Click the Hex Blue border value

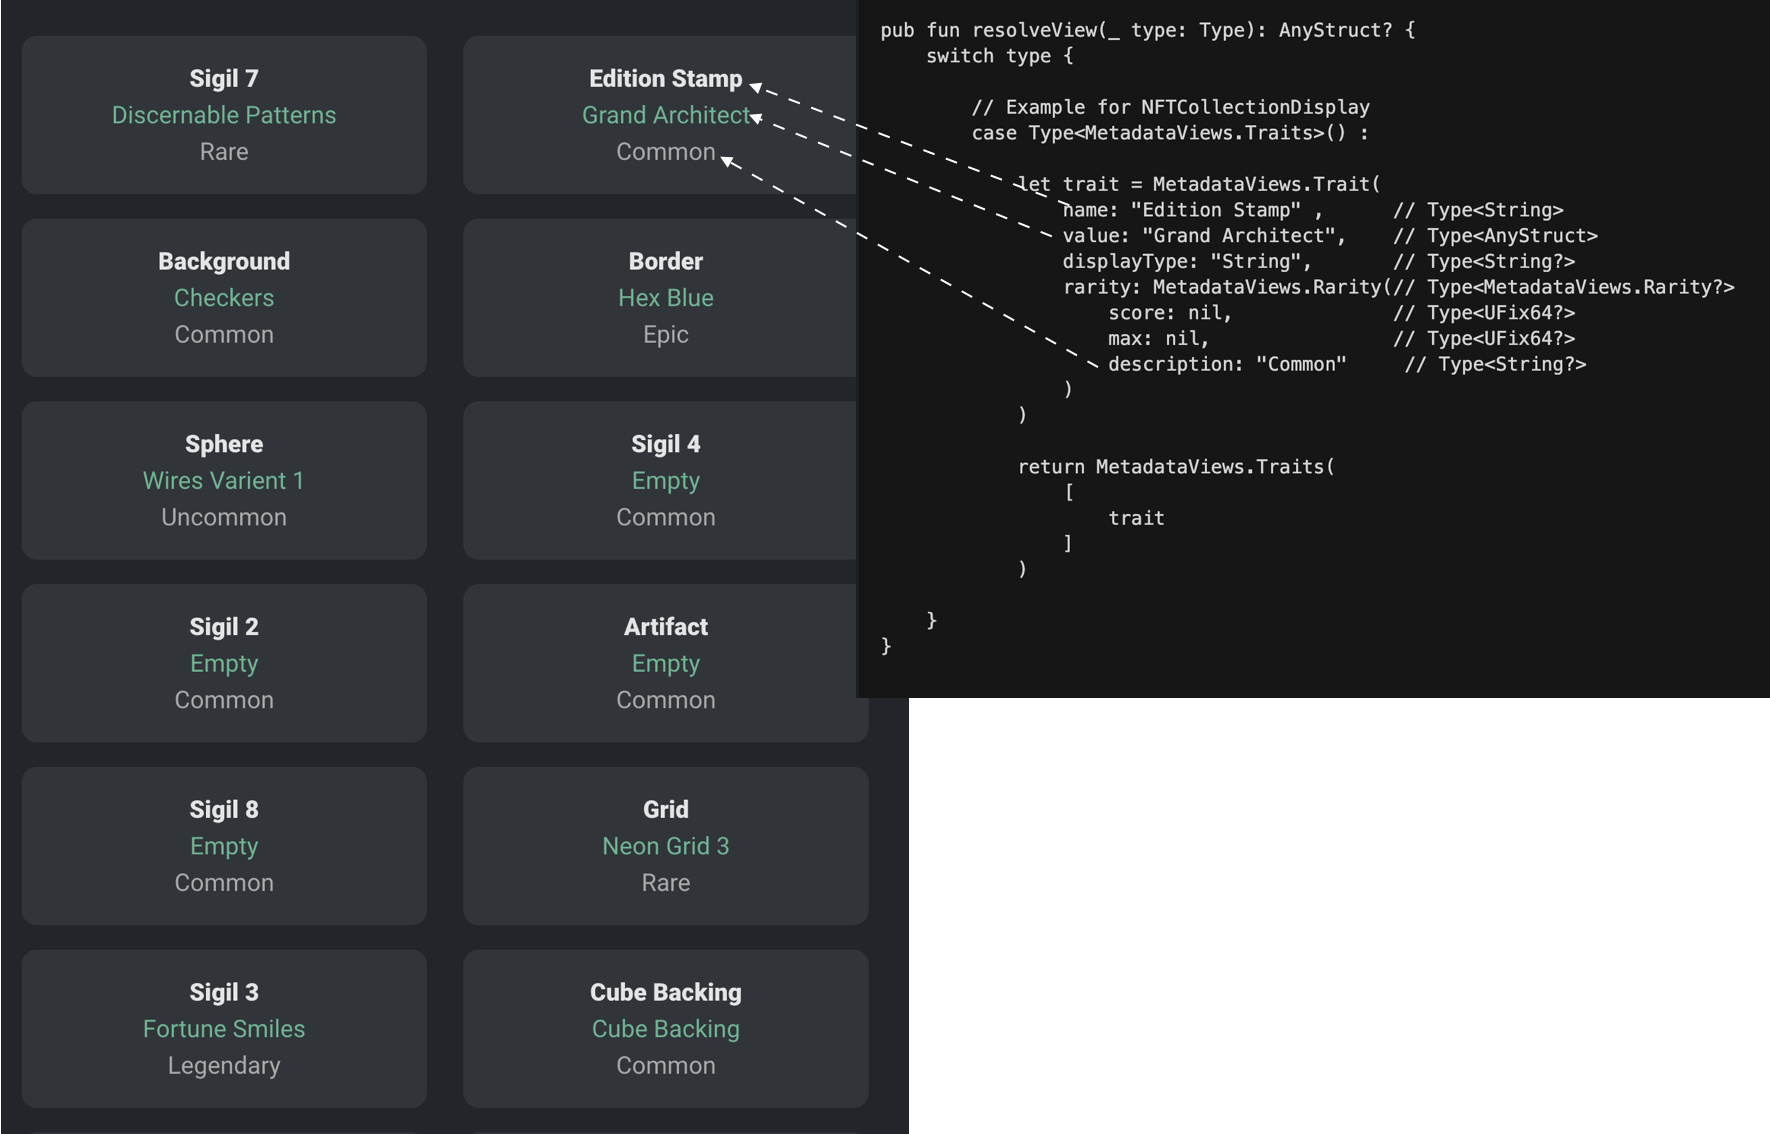pyautogui.click(x=665, y=298)
